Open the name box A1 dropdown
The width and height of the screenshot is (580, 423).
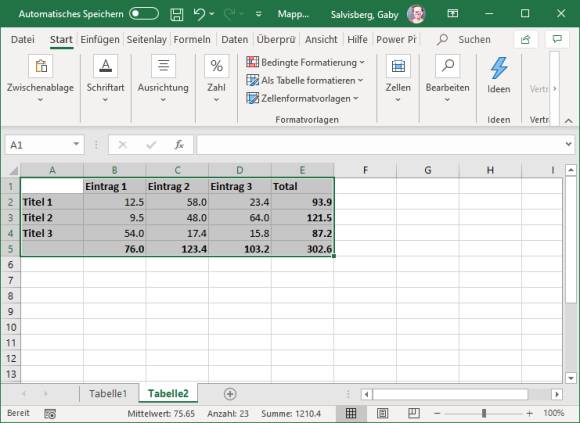pyautogui.click(x=76, y=145)
